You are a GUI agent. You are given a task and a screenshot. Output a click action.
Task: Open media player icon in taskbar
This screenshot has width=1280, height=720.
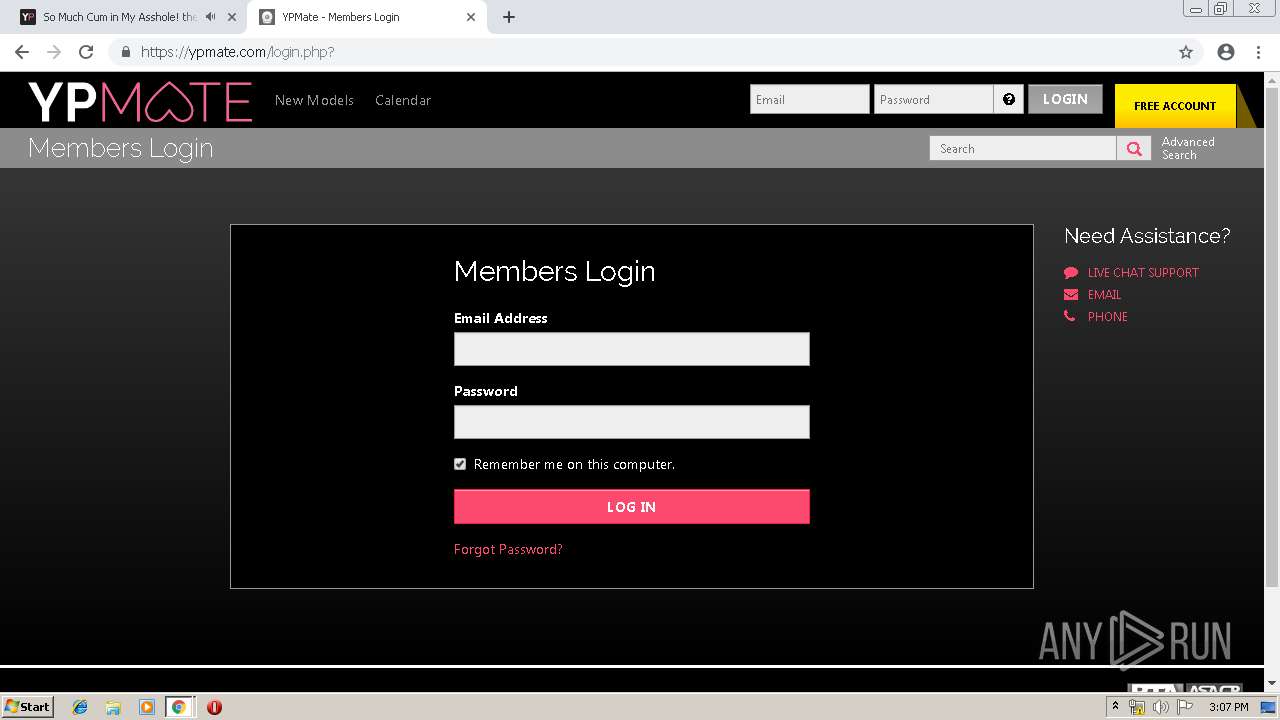pyautogui.click(x=146, y=707)
